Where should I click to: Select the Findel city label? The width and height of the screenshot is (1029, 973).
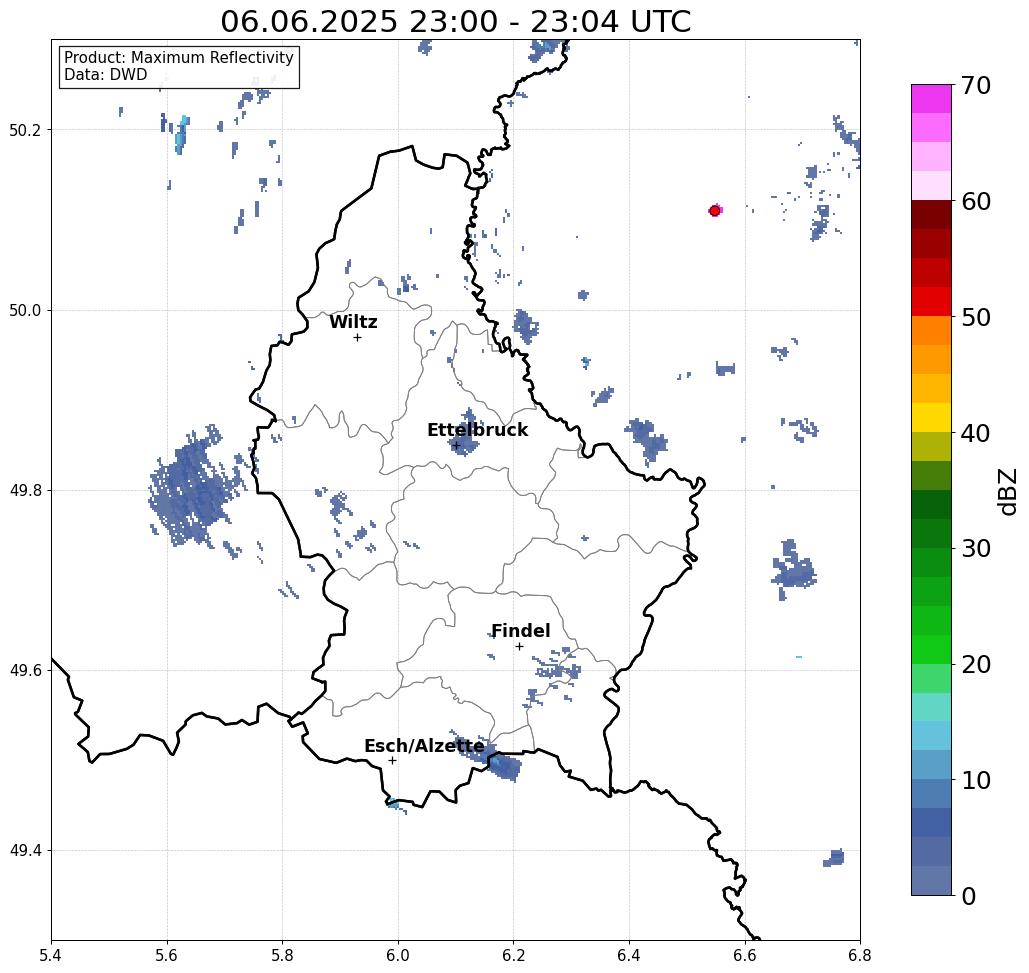click(520, 631)
